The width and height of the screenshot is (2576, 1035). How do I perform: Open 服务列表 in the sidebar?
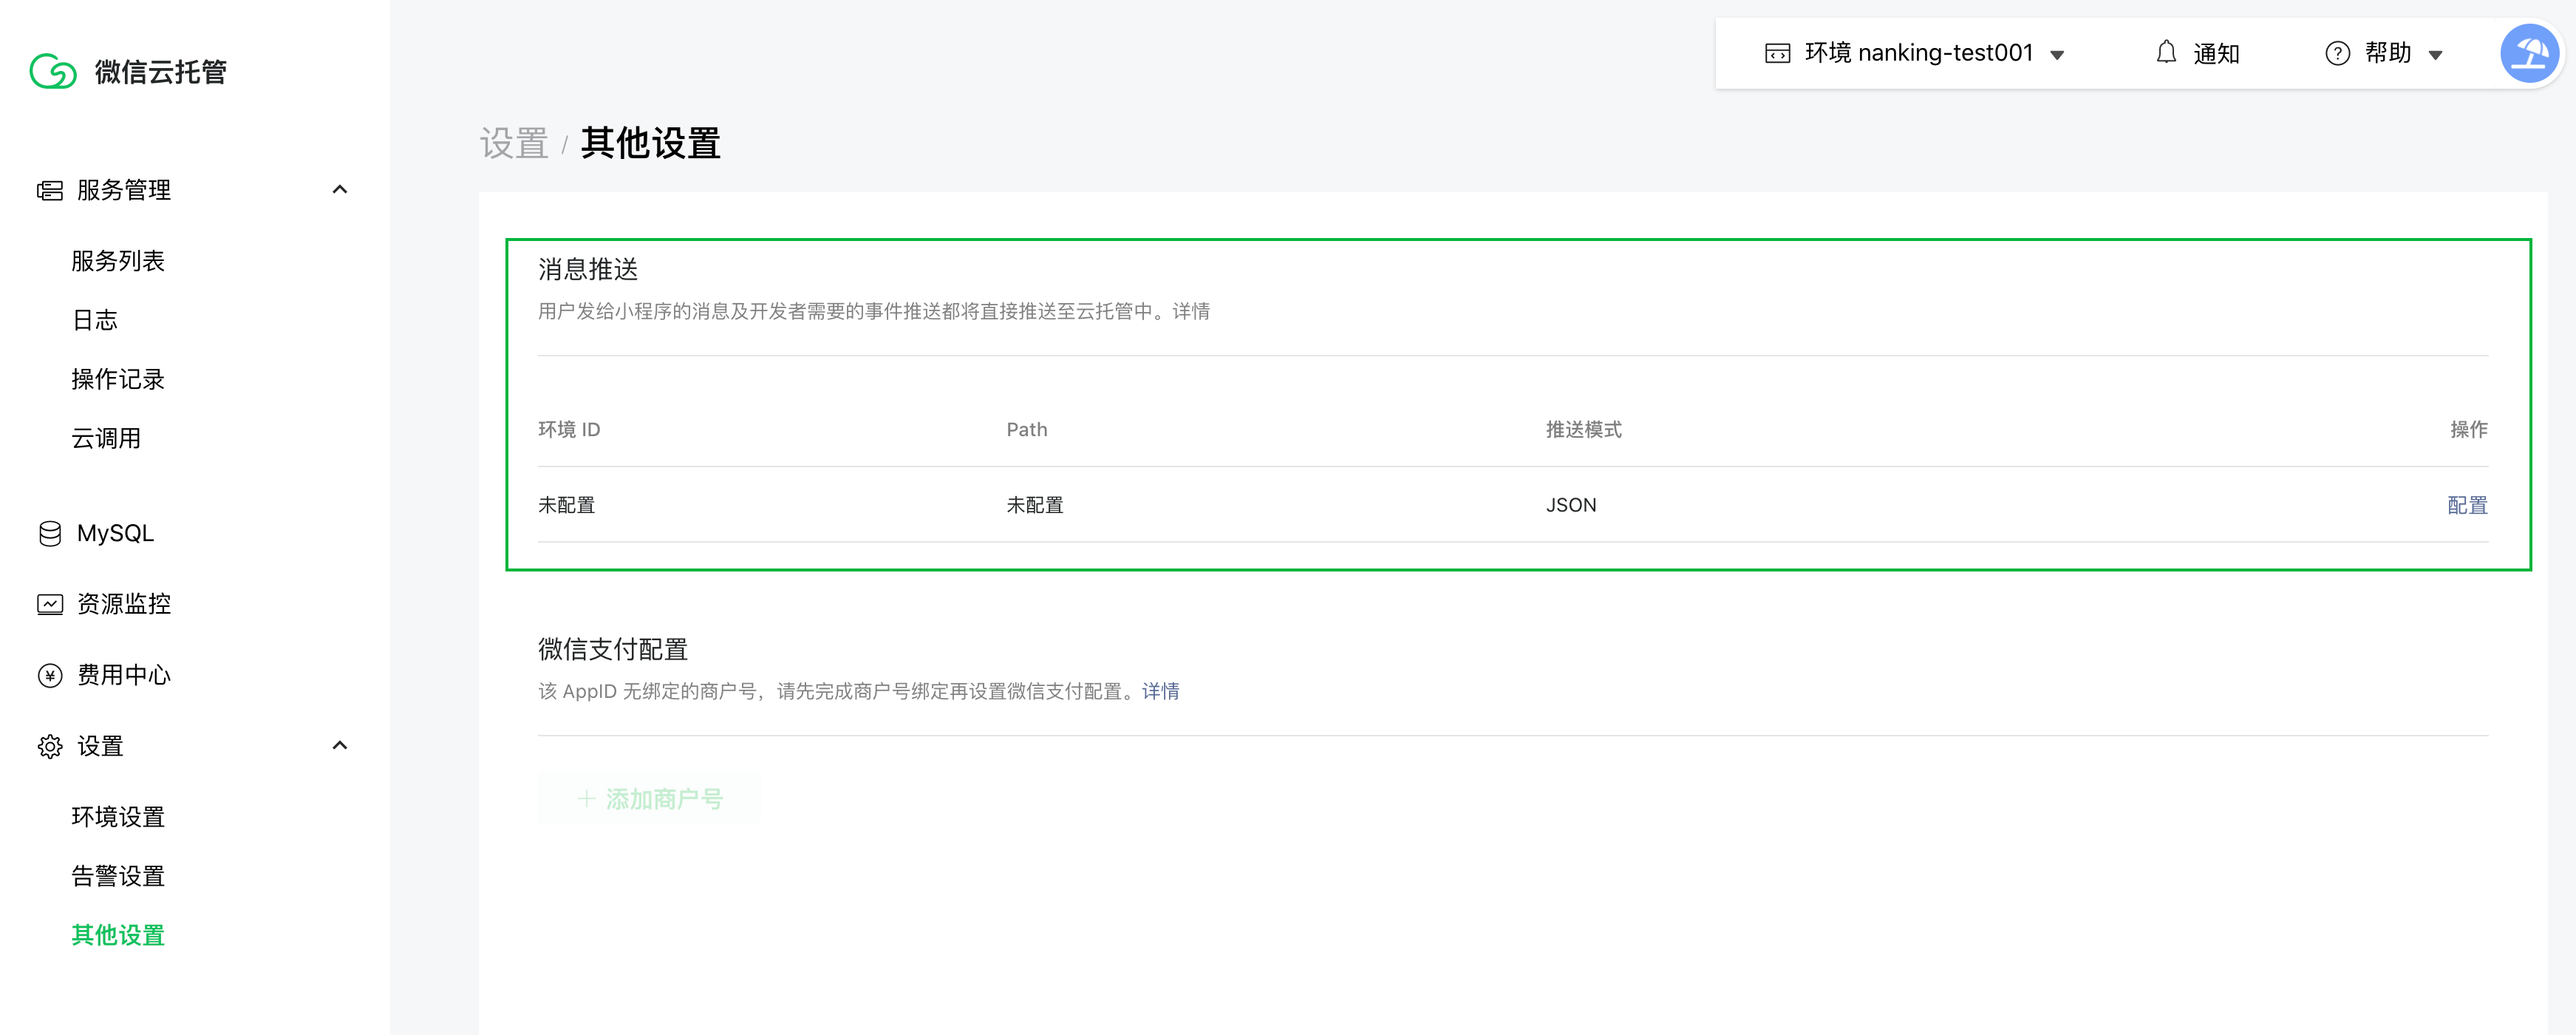click(118, 261)
